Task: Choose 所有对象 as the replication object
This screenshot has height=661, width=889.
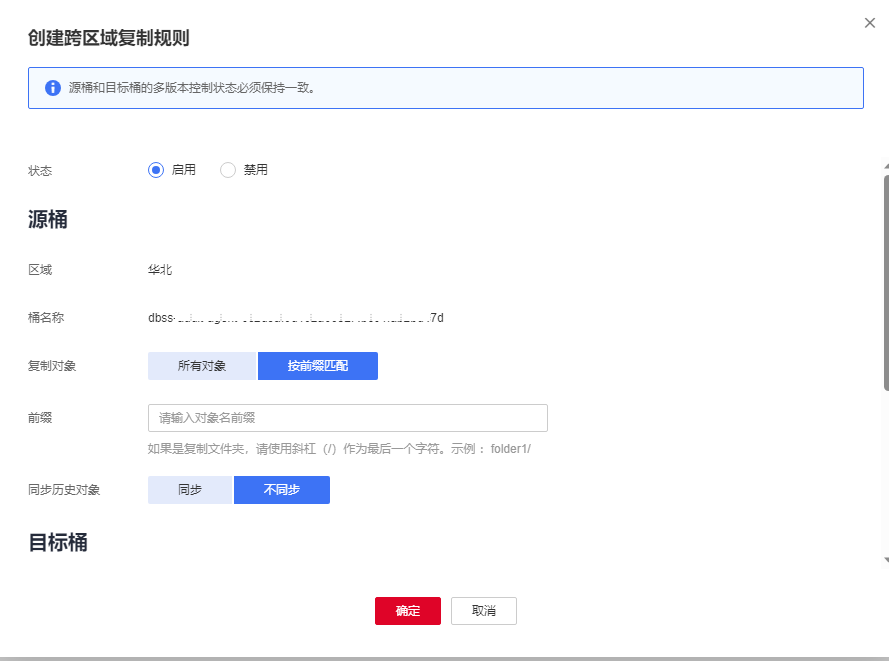Action: (202, 366)
